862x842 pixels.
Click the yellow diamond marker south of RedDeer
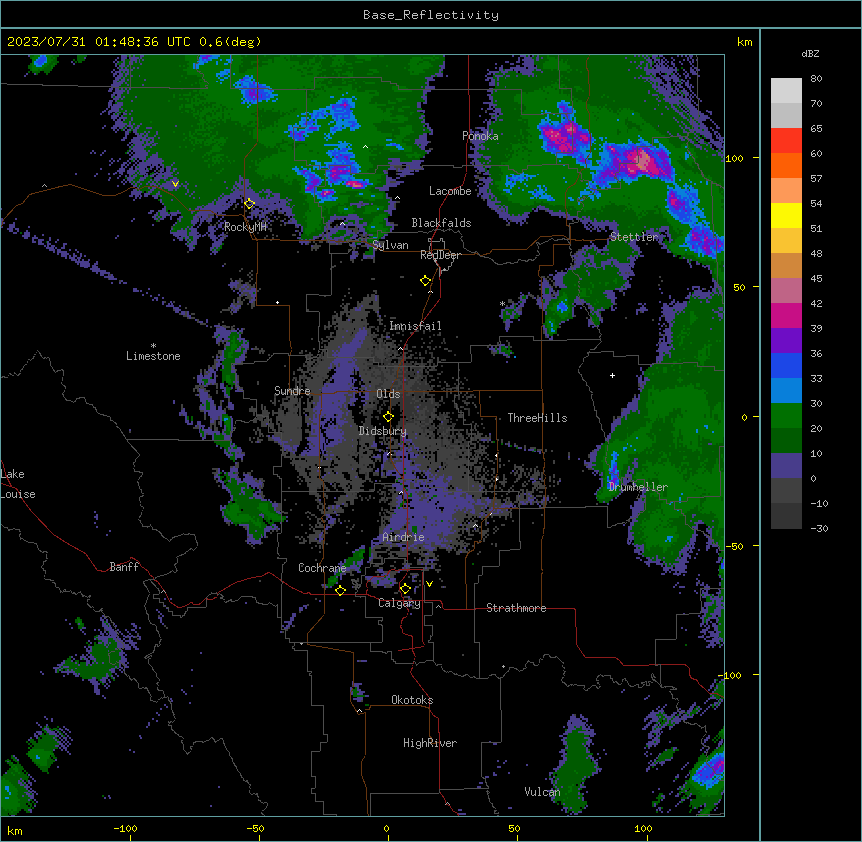(426, 281)
